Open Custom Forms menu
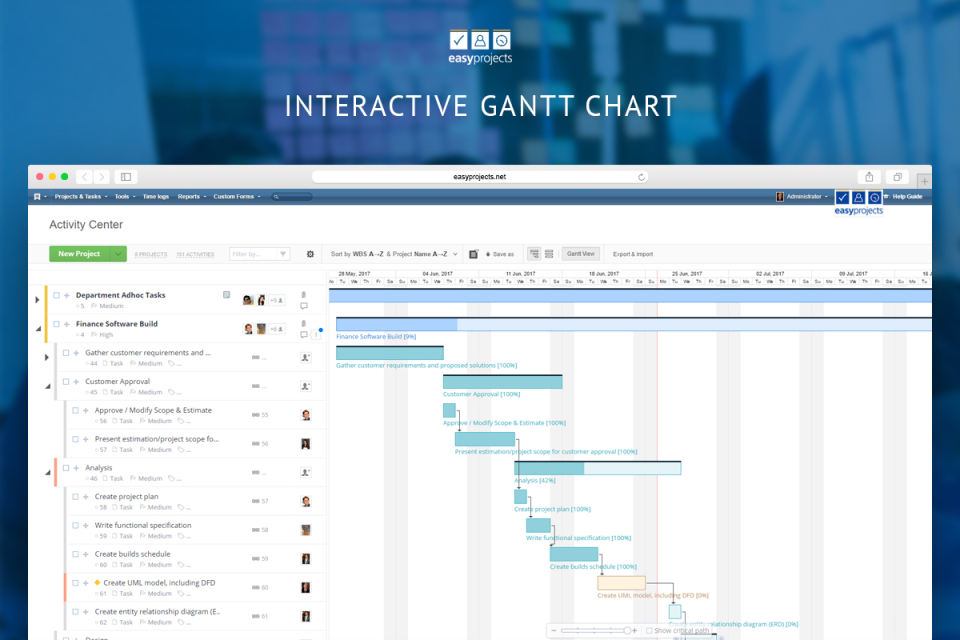Image resolution: width=960 pixels, height=640 pixels. tap(236, 197)
